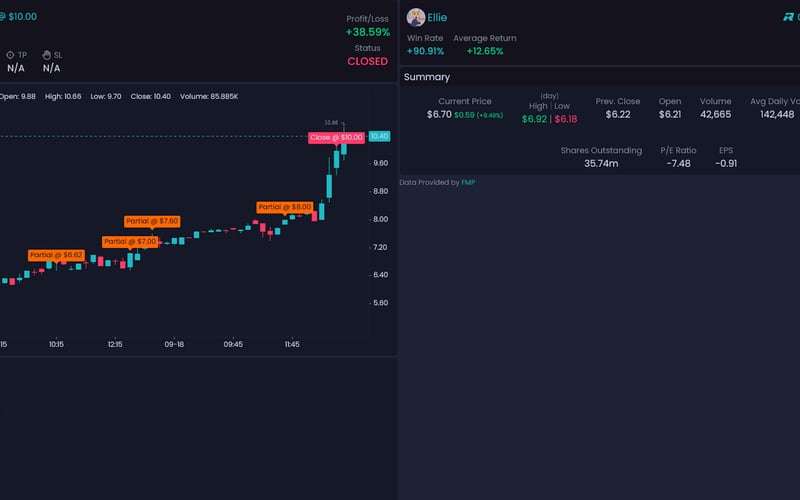Click the 142,448 Avg Daily Volume value
This screenshot has width=800, height=500.
click(x=777, y=114)
